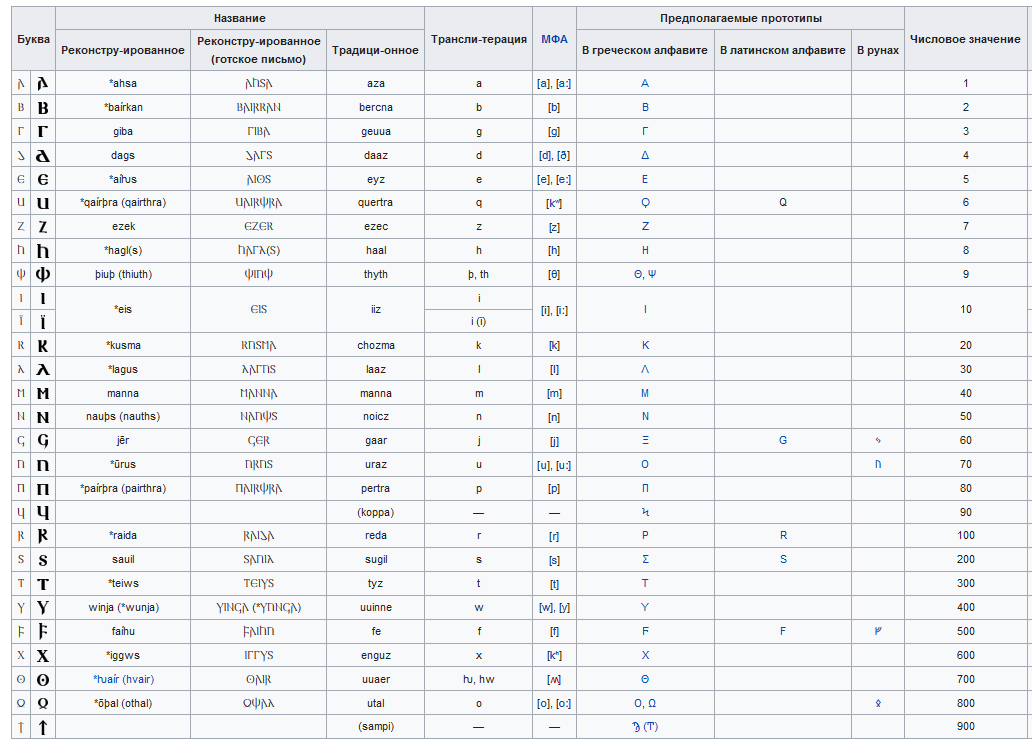Open the Latin G link in the gaar row
The image size is (1032, 747).
783,440
